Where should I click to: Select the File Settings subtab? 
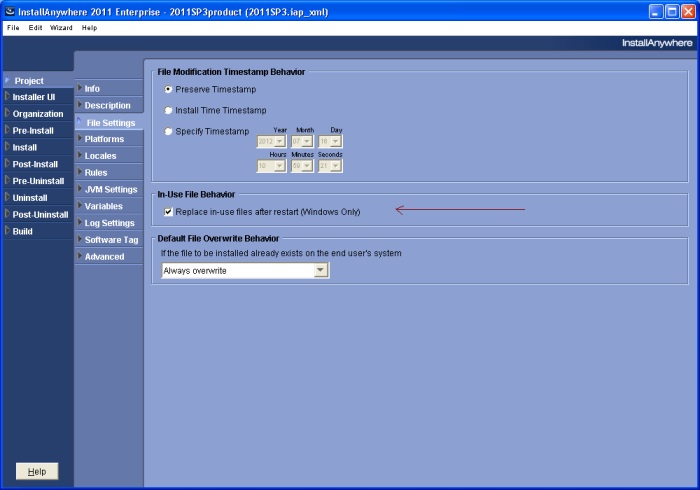[109, 122]
